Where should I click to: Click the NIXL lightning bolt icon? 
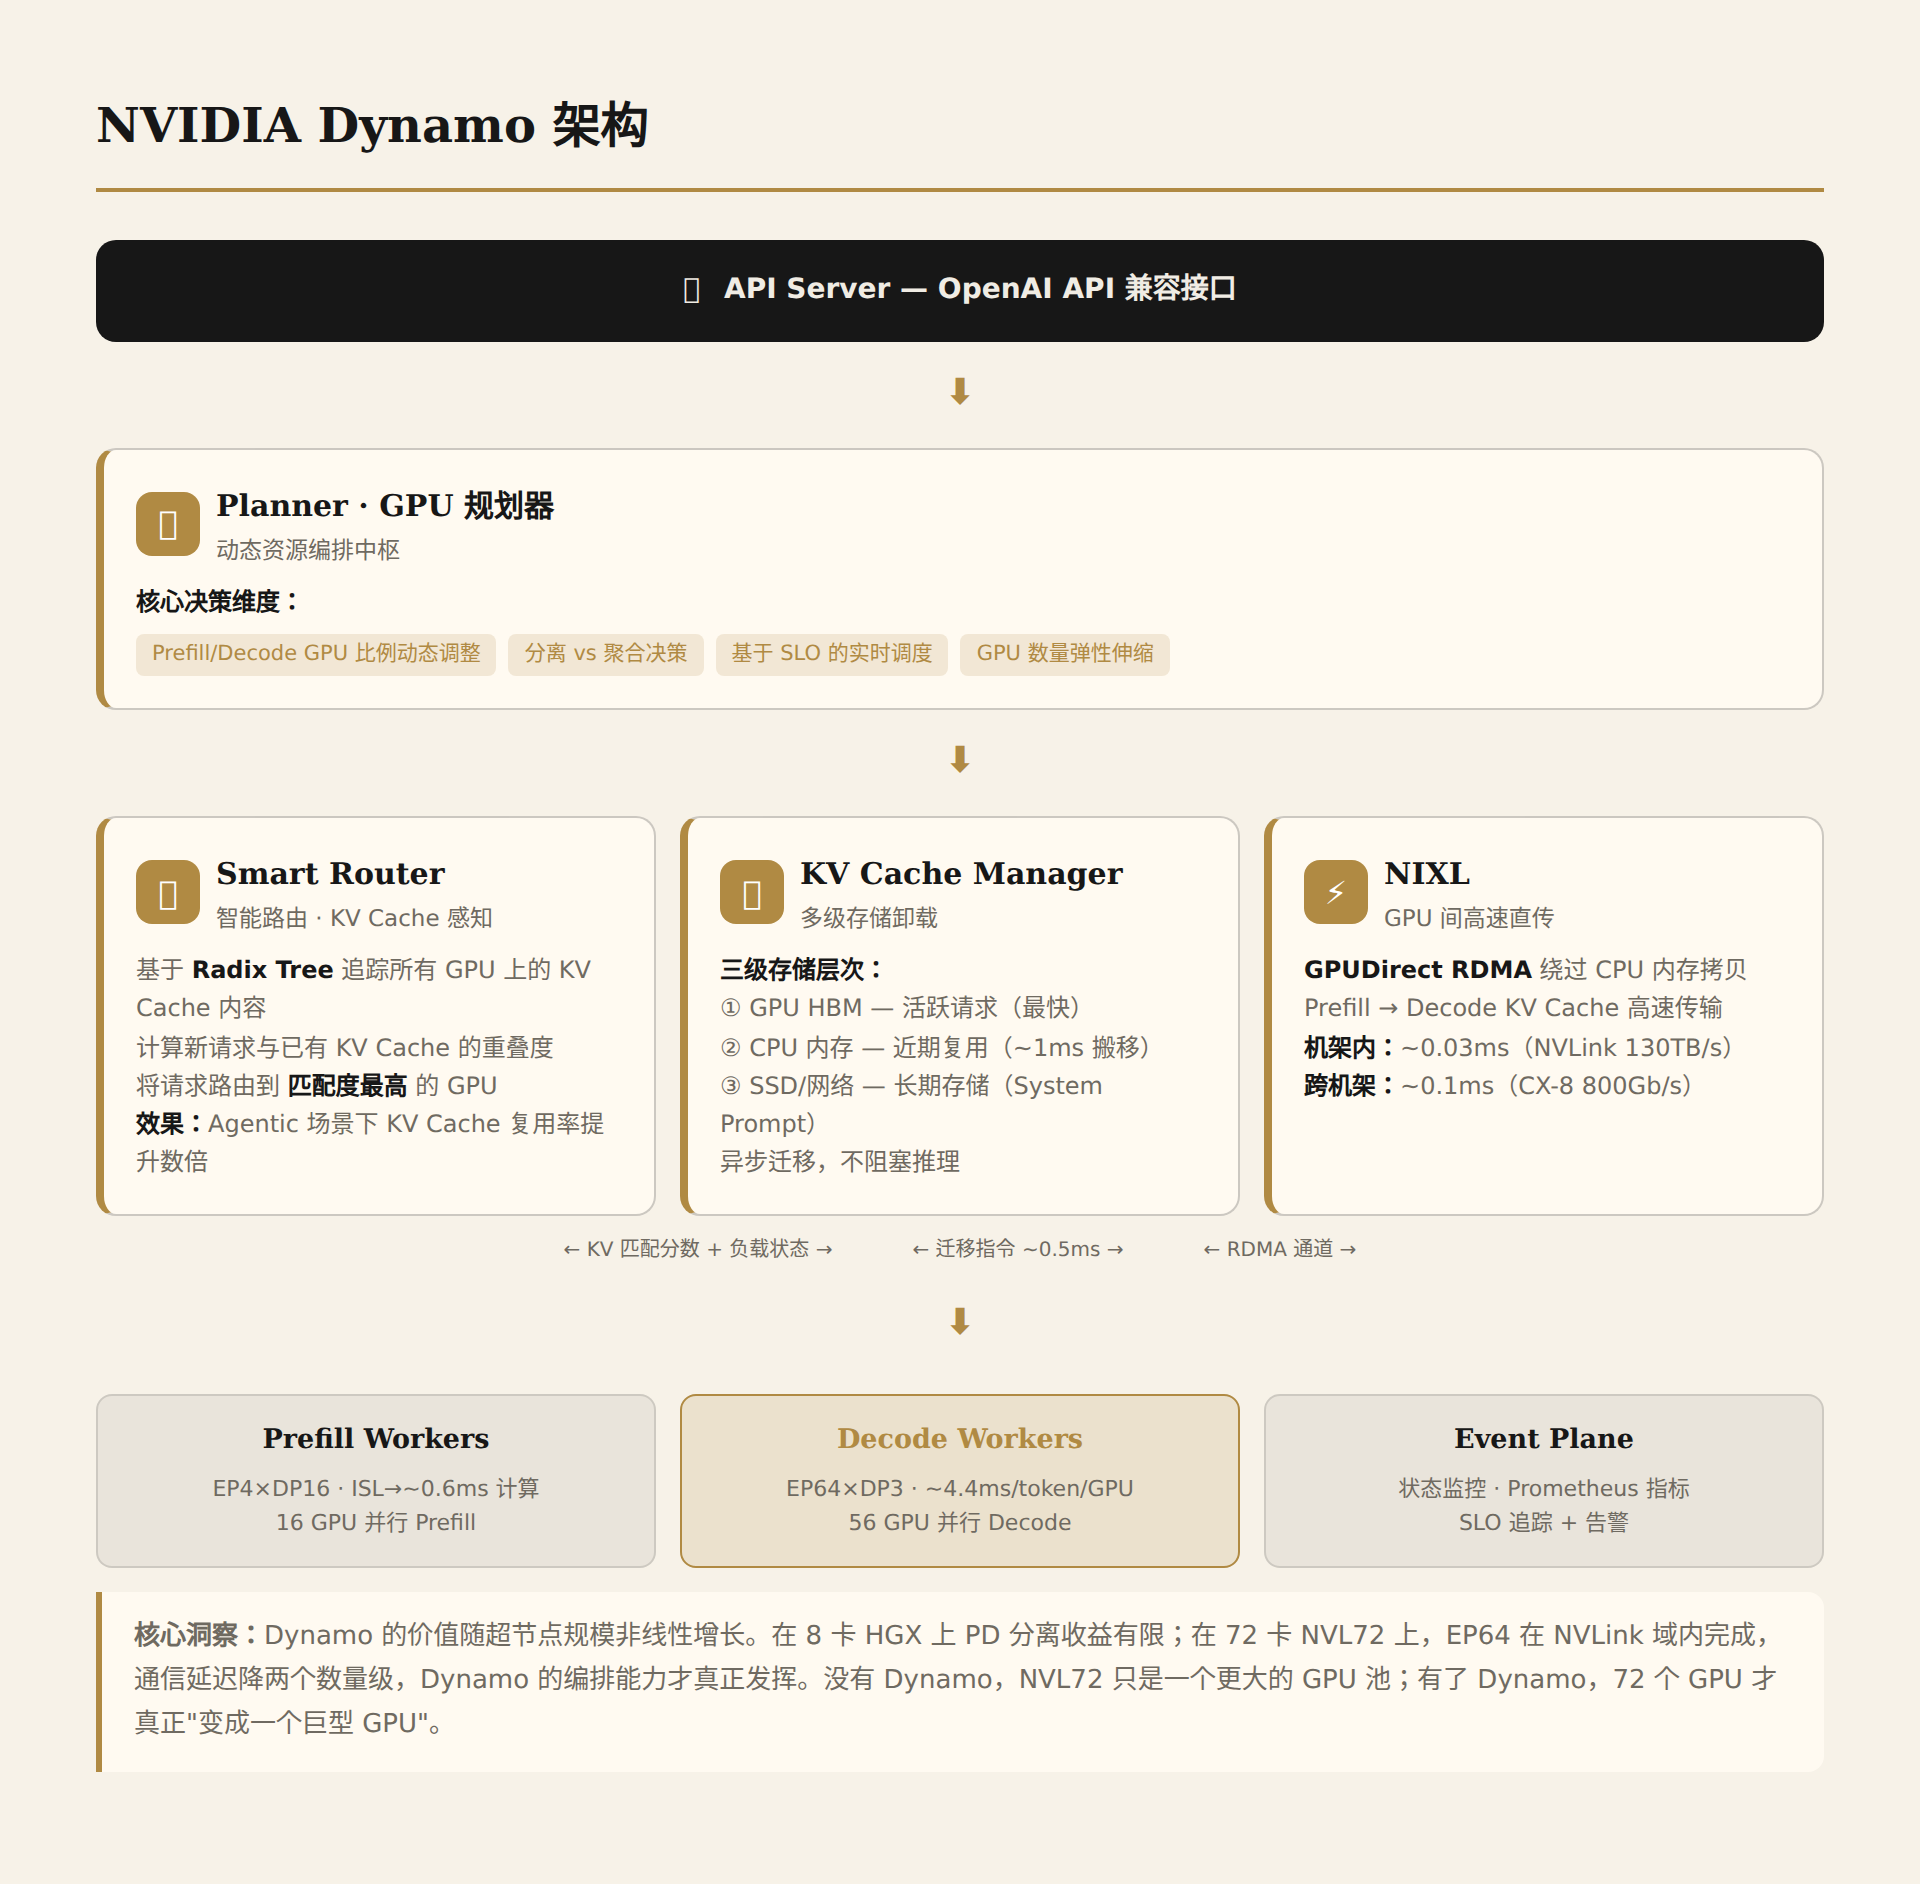[1336, 892]
